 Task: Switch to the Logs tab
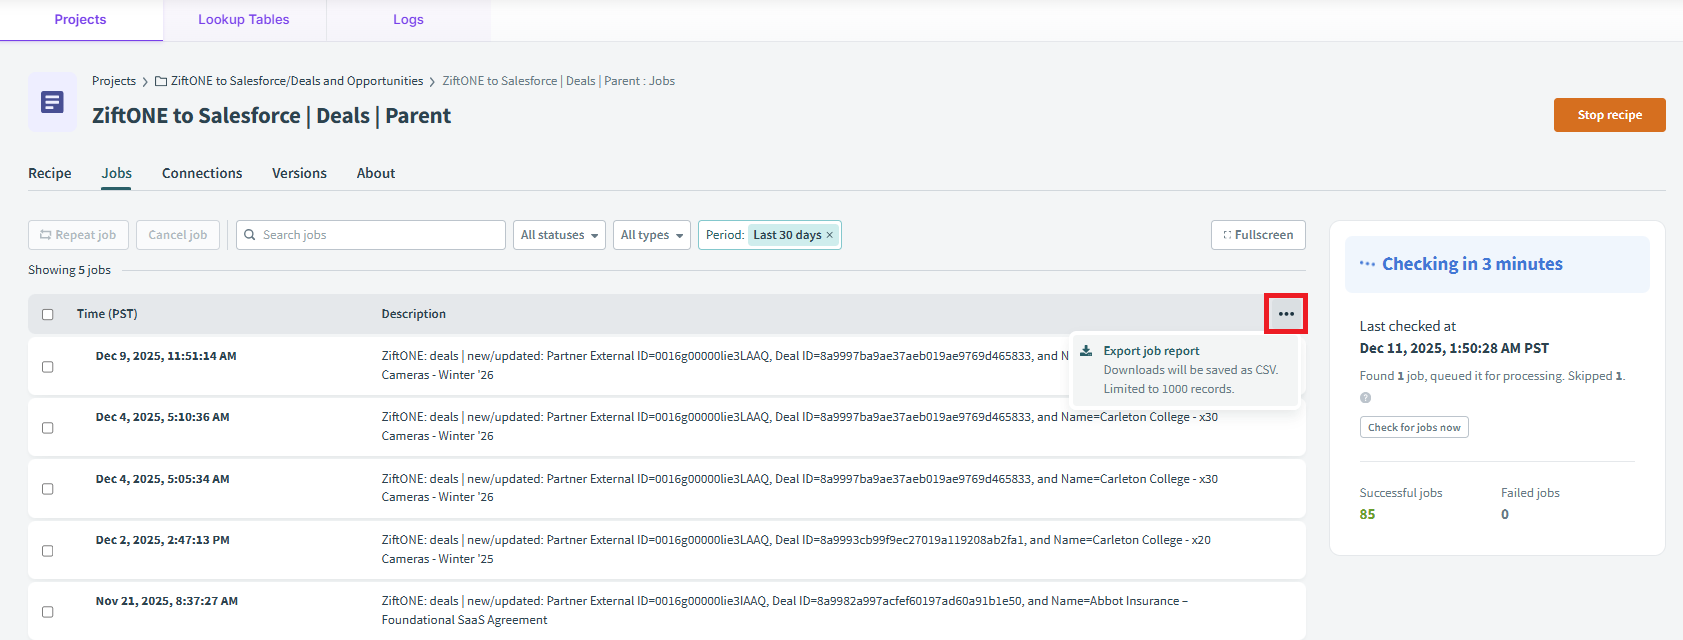click(x=408, y=20)
